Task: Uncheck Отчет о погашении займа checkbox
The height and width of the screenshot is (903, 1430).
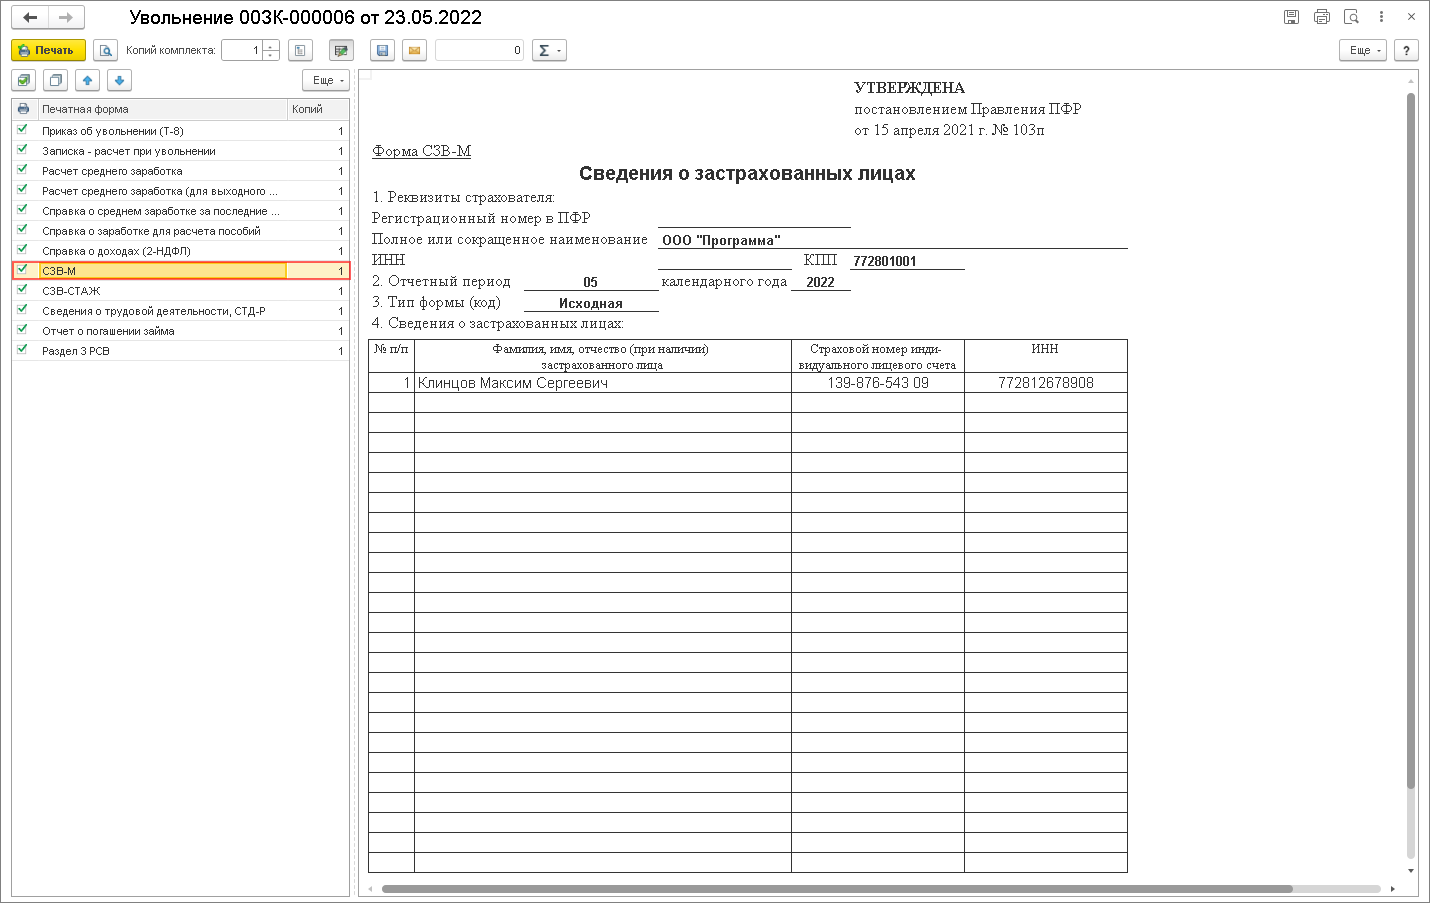Action: click(22, 330)
